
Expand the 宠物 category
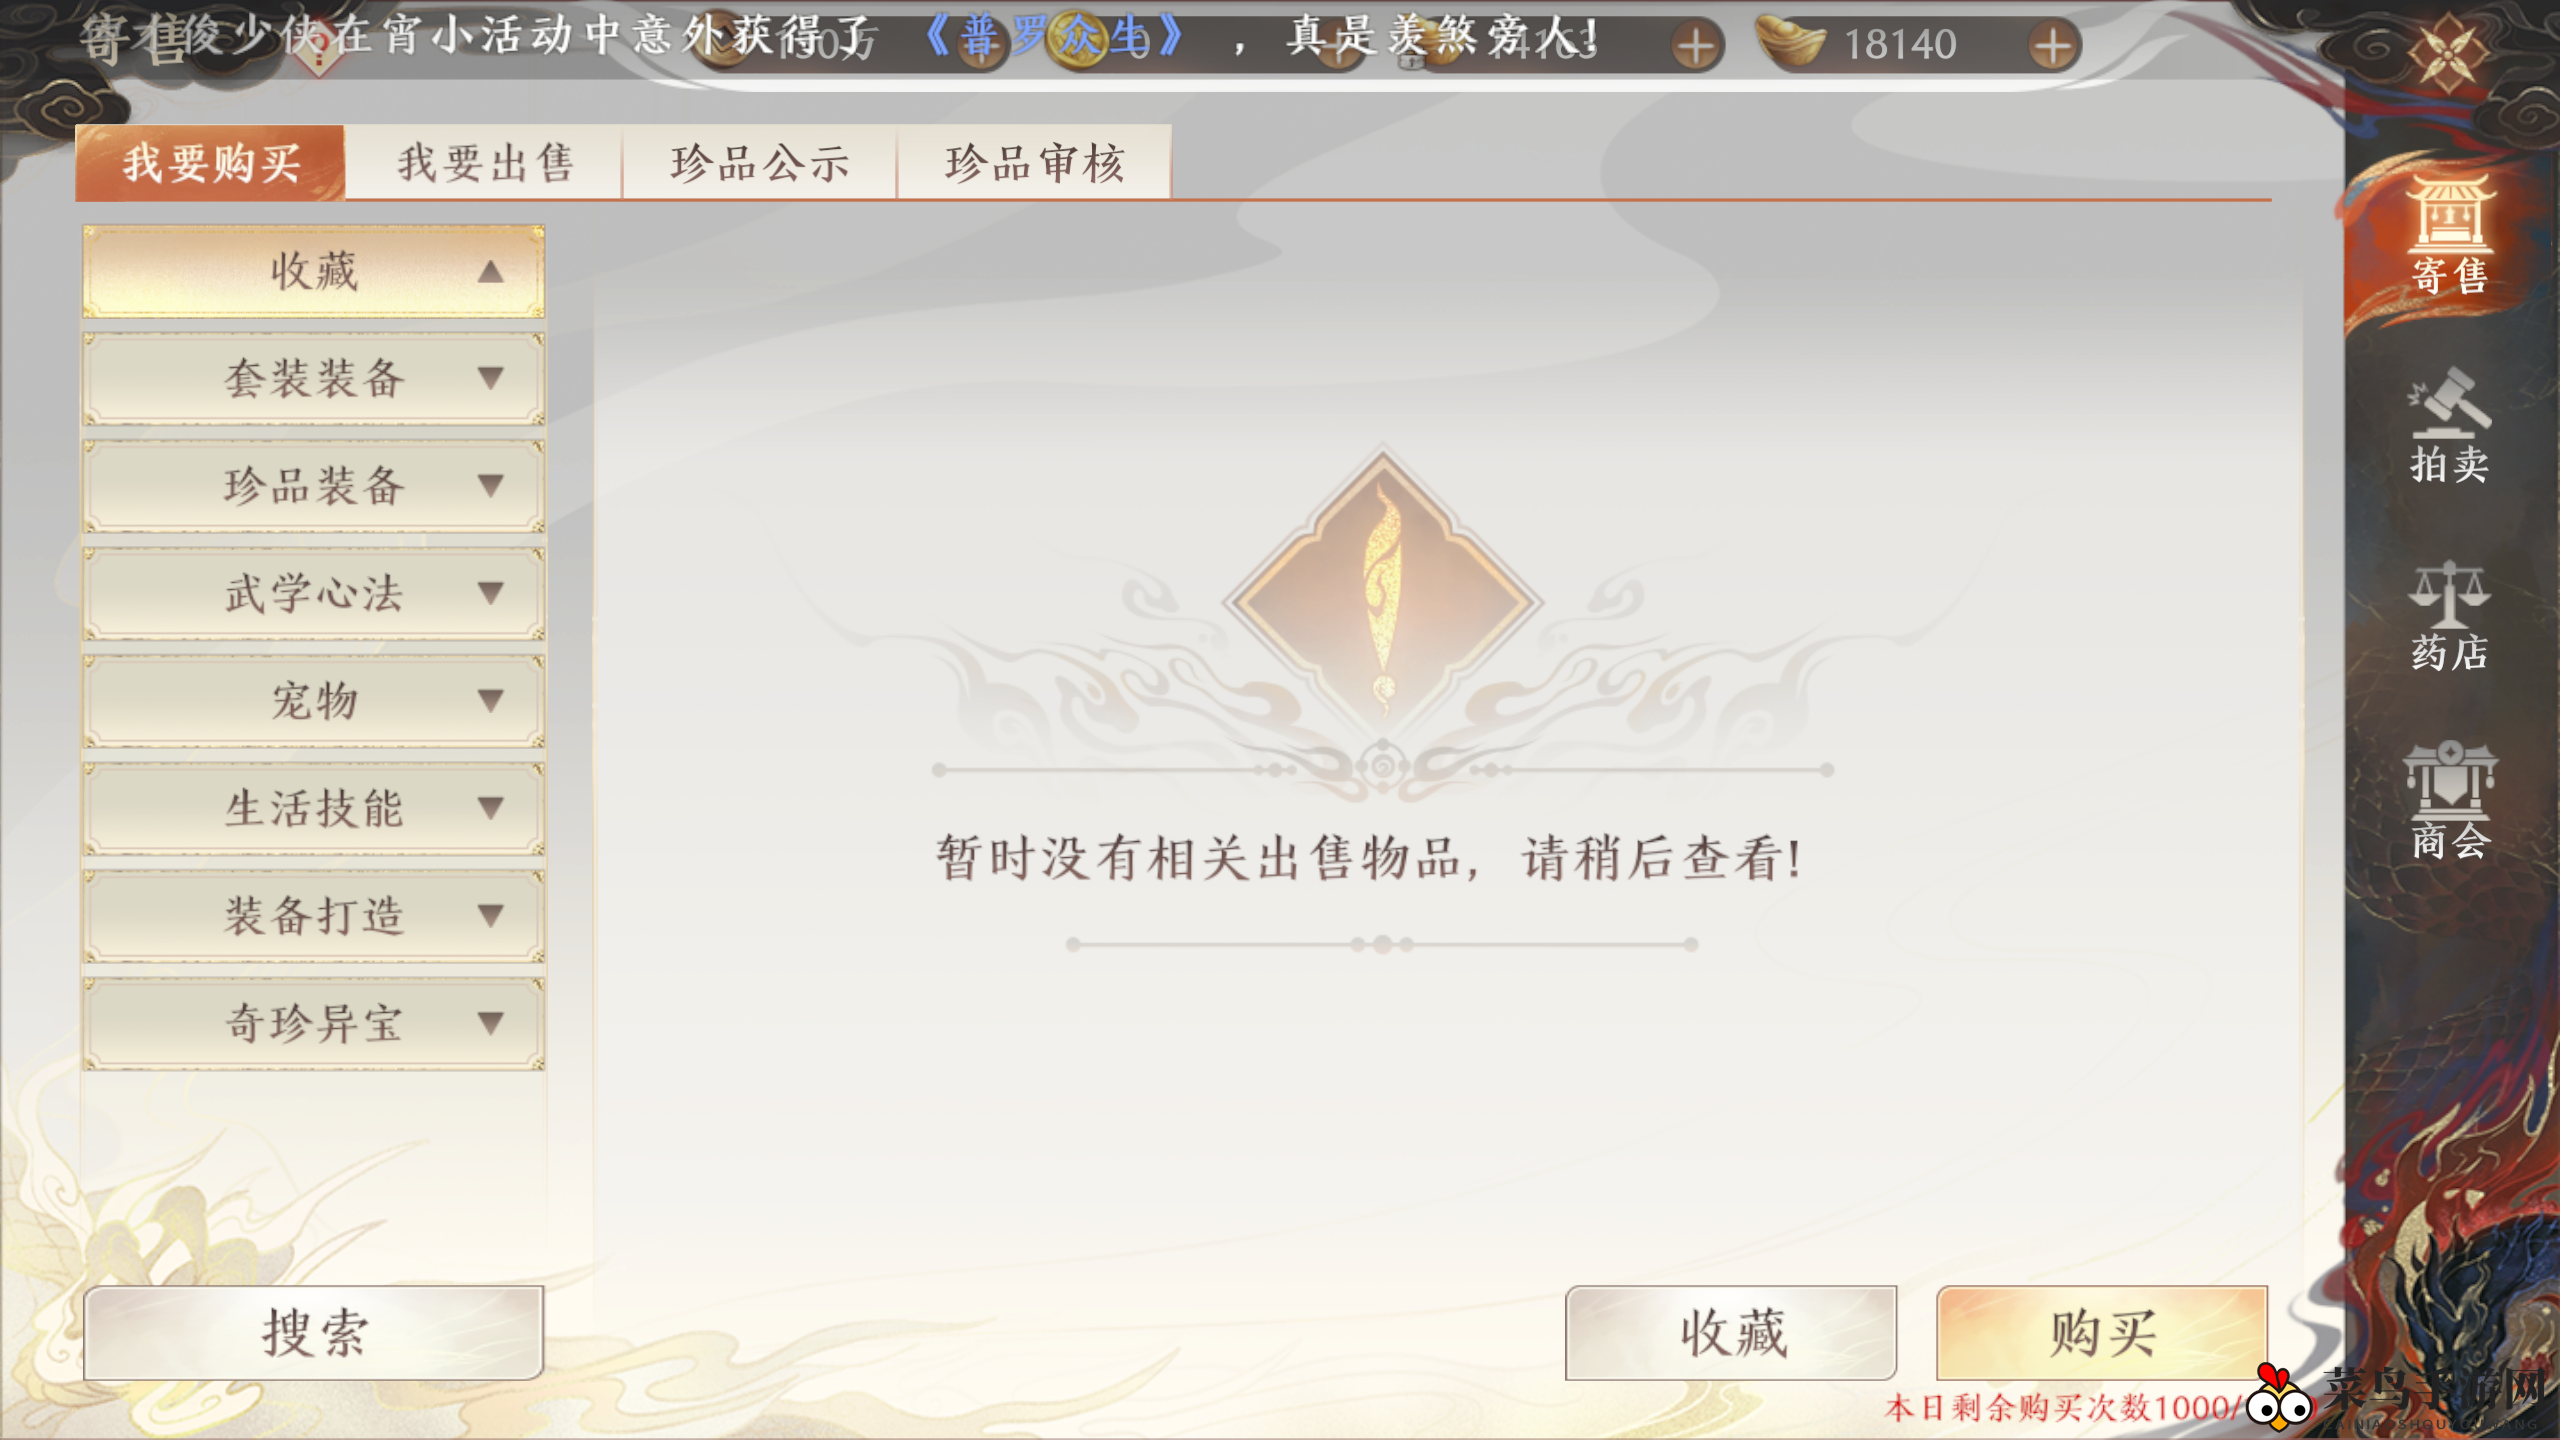[313, 701]
